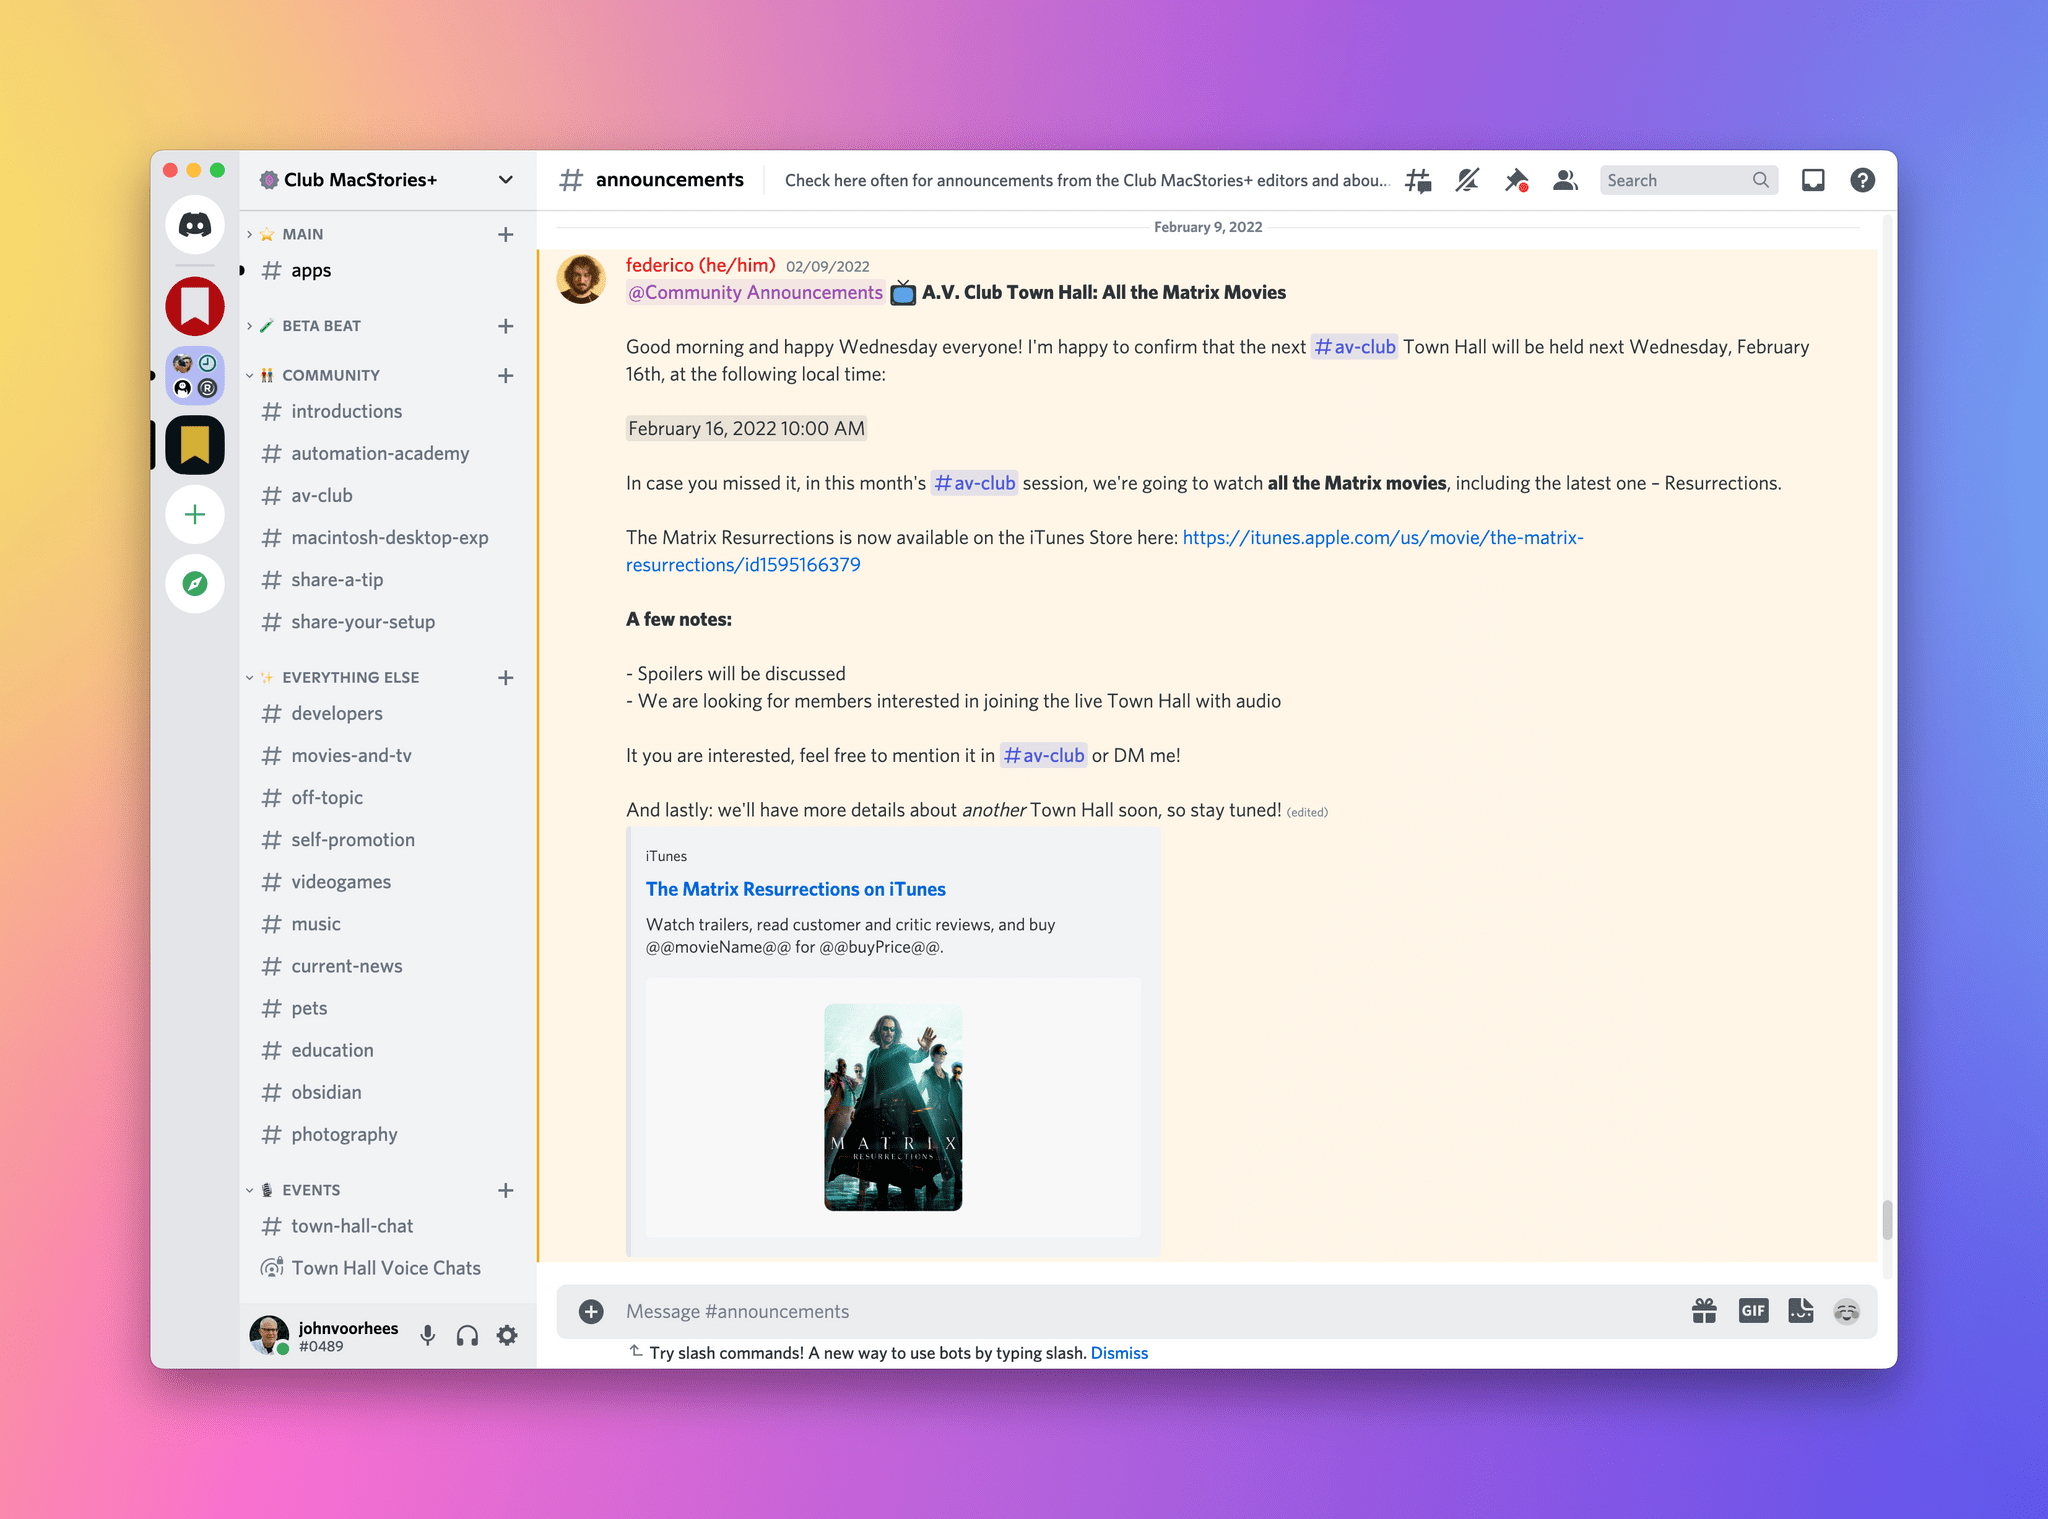Image resolution: width=2048 pixels, height=1519 pixels.
Task: Click the pinned messages icon in header
Action: click(1517, 179)
